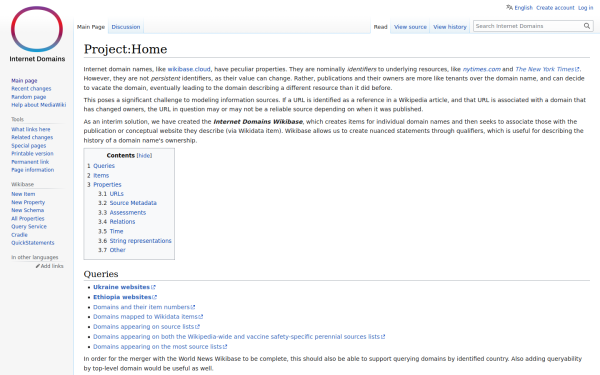600x375 pixels.
Task: Click the Queries section heading
Action: coord(101,274)
